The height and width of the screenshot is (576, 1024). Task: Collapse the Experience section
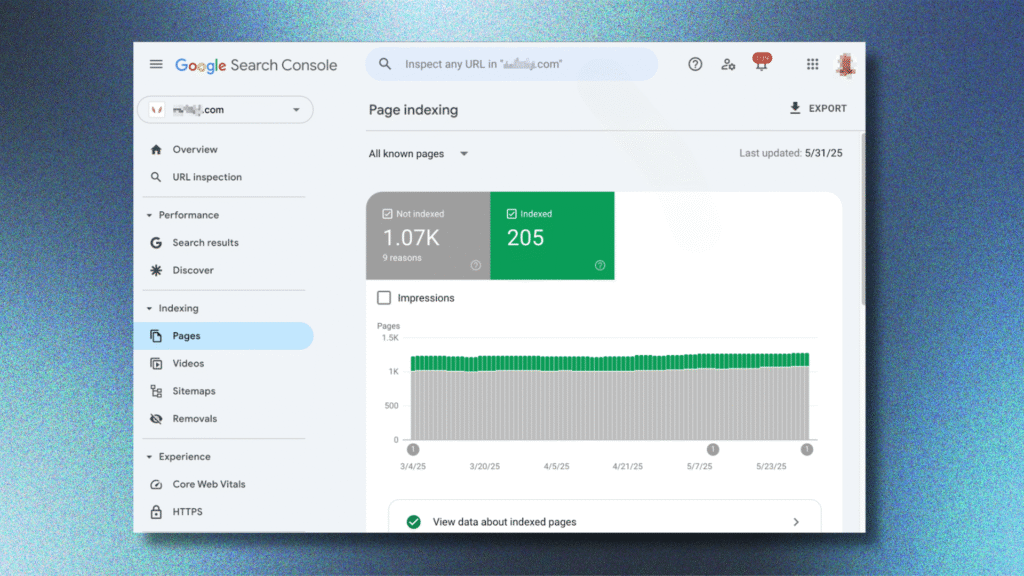pyautogui.click(x=150, y=456)
